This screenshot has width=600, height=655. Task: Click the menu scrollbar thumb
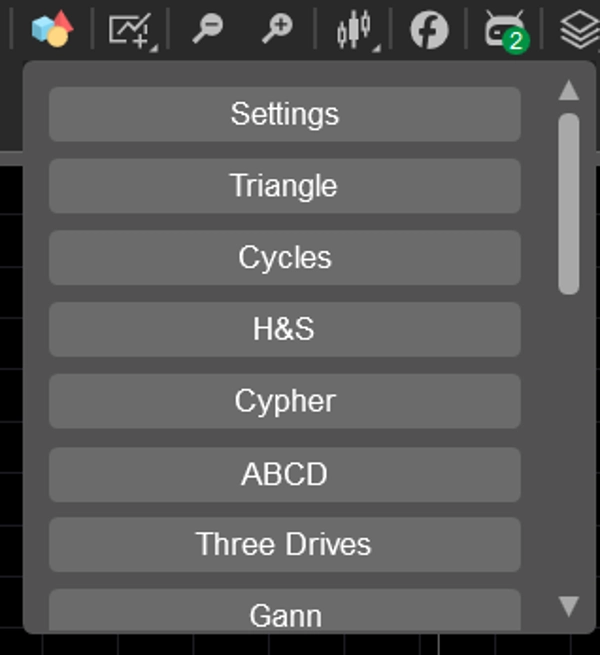(x=569, y=203)
